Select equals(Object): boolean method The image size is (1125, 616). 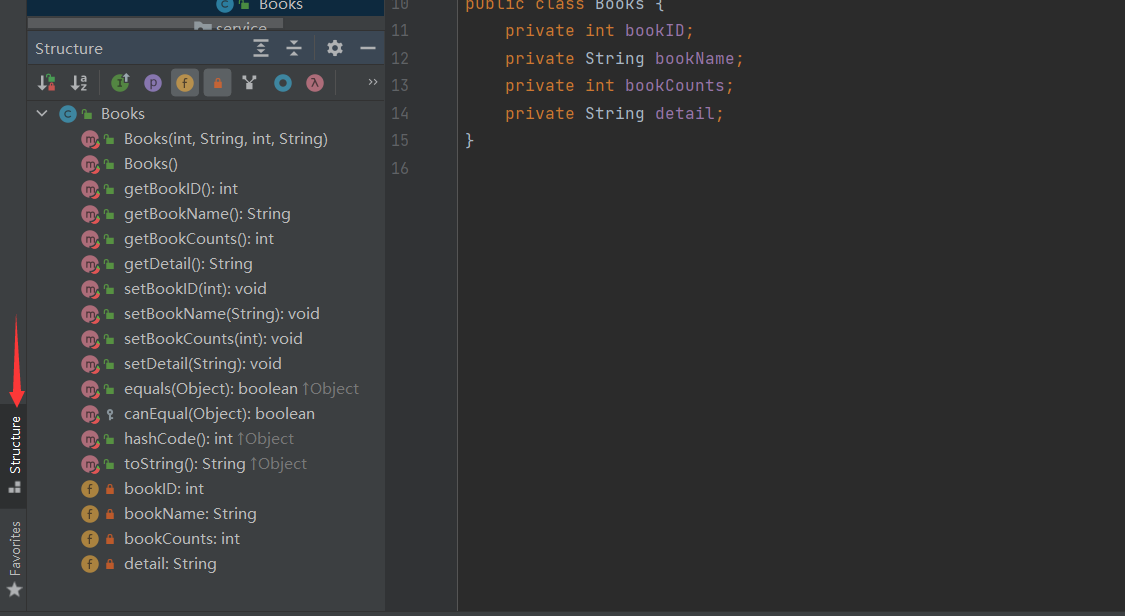(x=211, y=389)
